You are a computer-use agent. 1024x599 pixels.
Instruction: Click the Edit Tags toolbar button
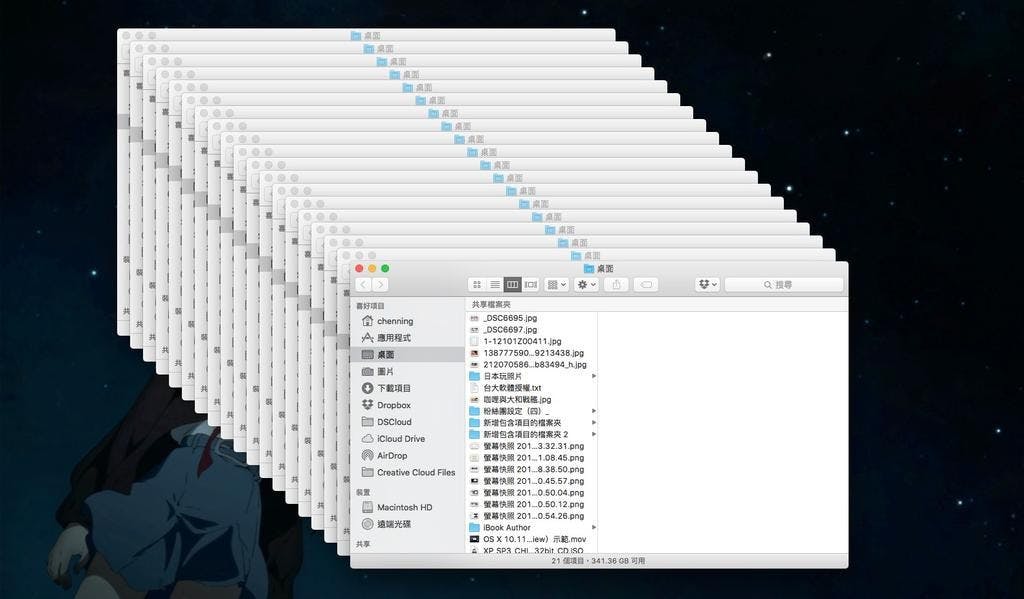click(646, 285)
